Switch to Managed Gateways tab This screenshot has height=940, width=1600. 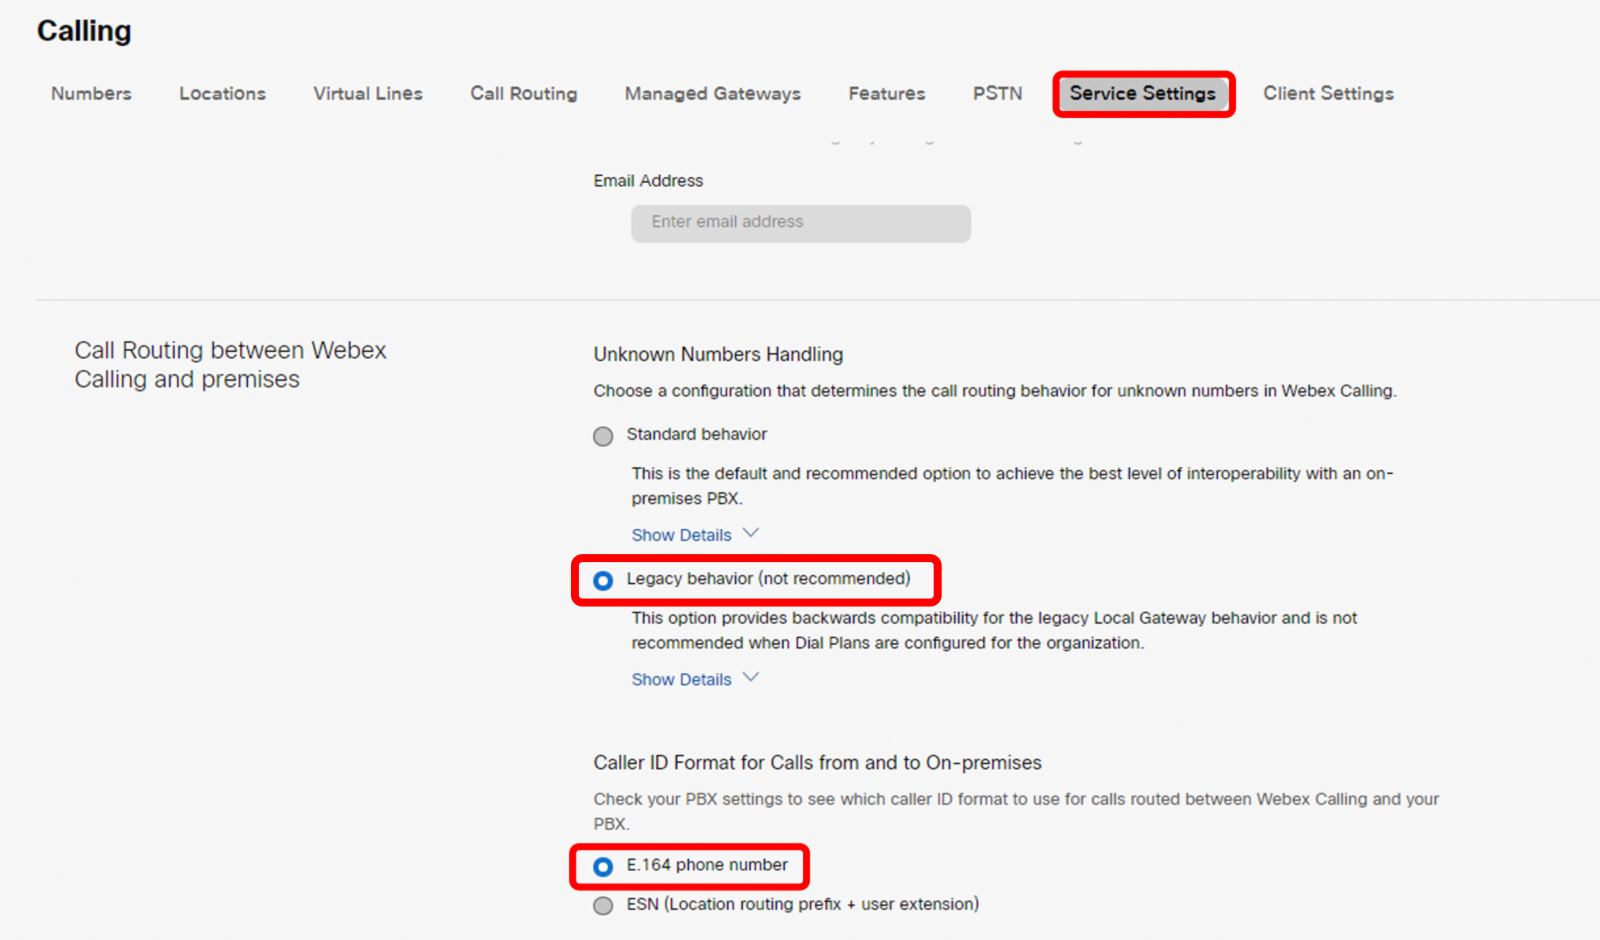[713, 94]
